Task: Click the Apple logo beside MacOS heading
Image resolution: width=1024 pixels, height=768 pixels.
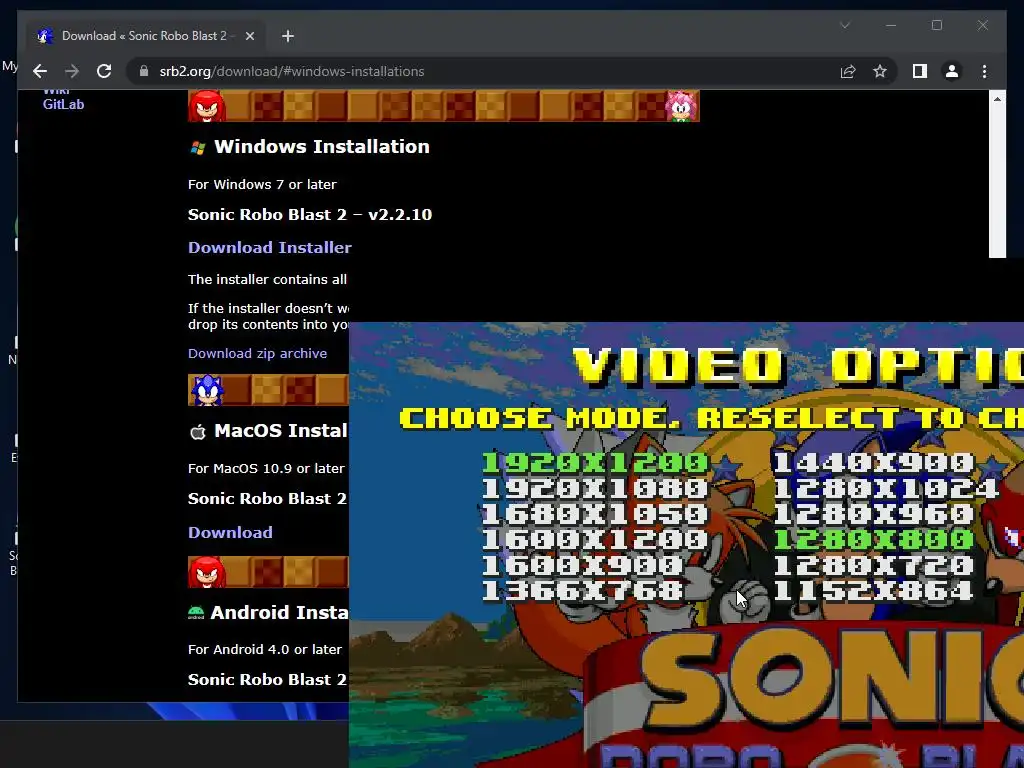Action: (x=197, y=432)
